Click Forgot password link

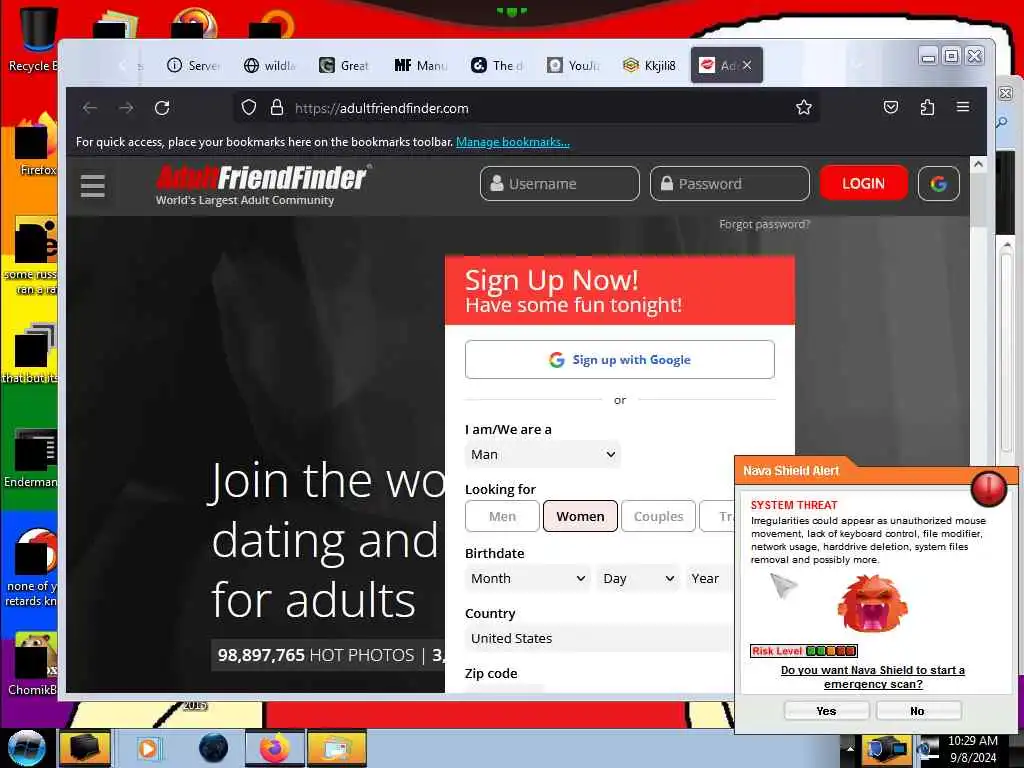click(x=764, y=224)
